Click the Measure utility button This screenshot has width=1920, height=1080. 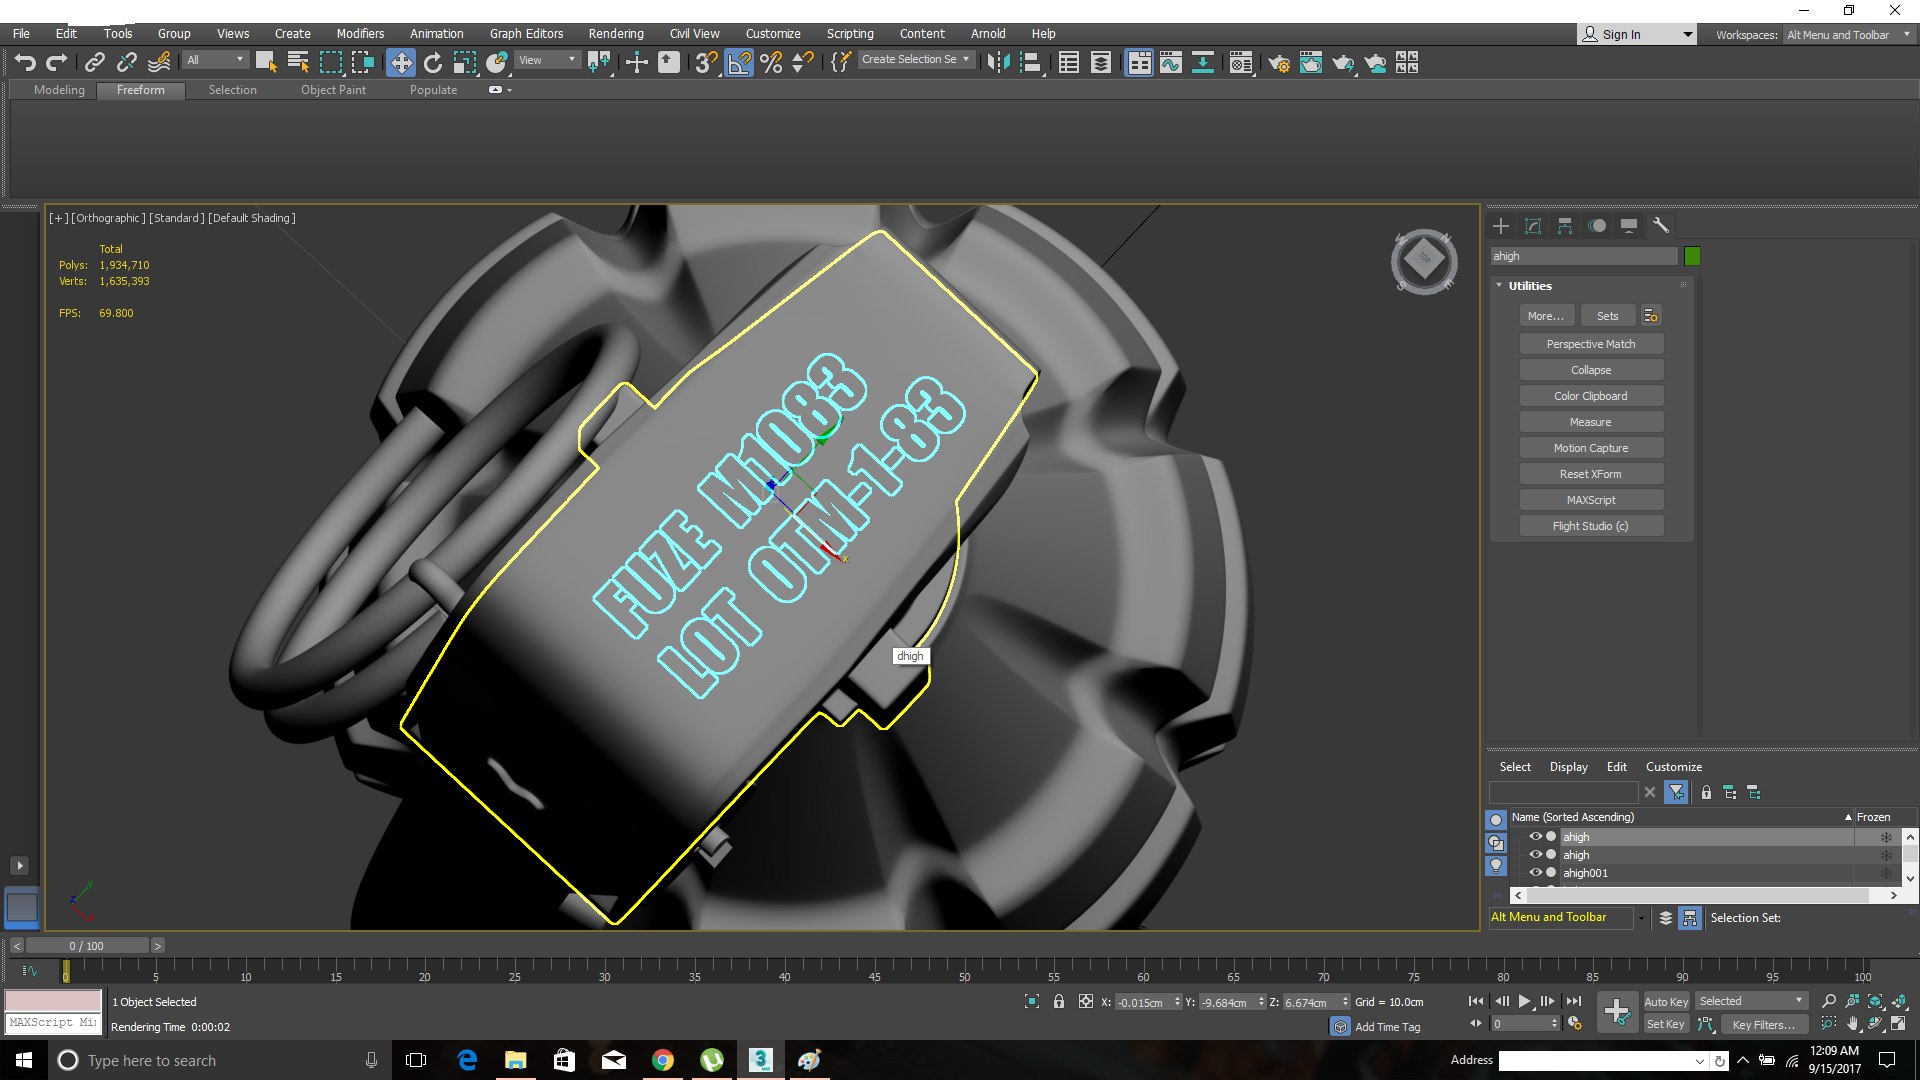click(1591, 422)
